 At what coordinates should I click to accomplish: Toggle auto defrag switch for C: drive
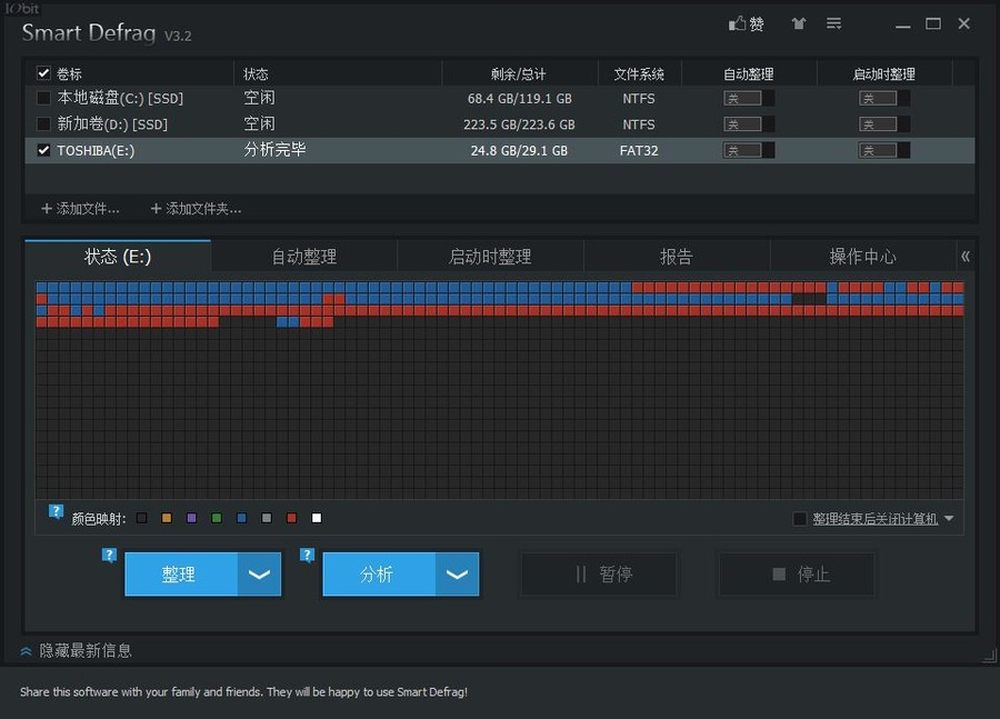pos(749,98)
